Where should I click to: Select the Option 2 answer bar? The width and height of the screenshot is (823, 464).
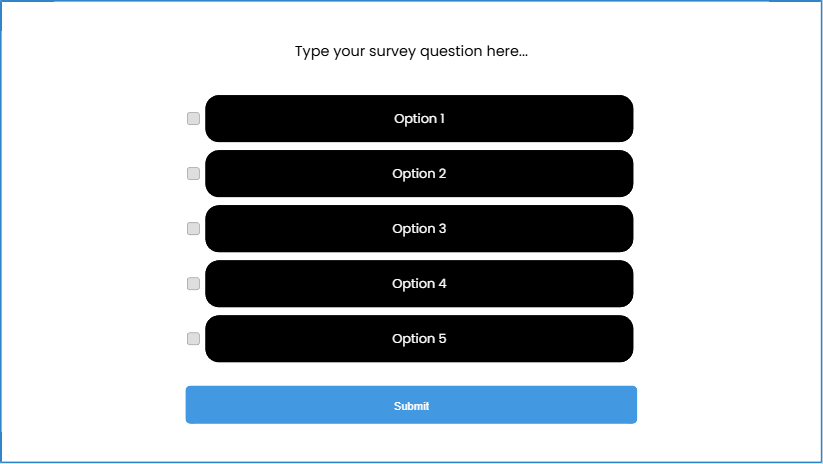point(419,174)
